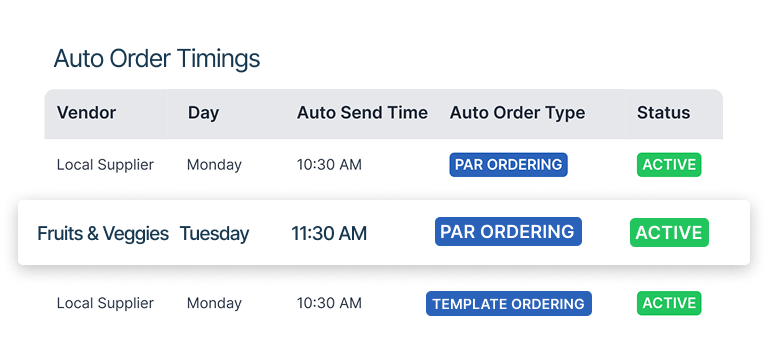The width and height of the screenshot is (768, 364).
Task: Select Local Supplier in the bottom row
Action: click(x=105, y=303)
